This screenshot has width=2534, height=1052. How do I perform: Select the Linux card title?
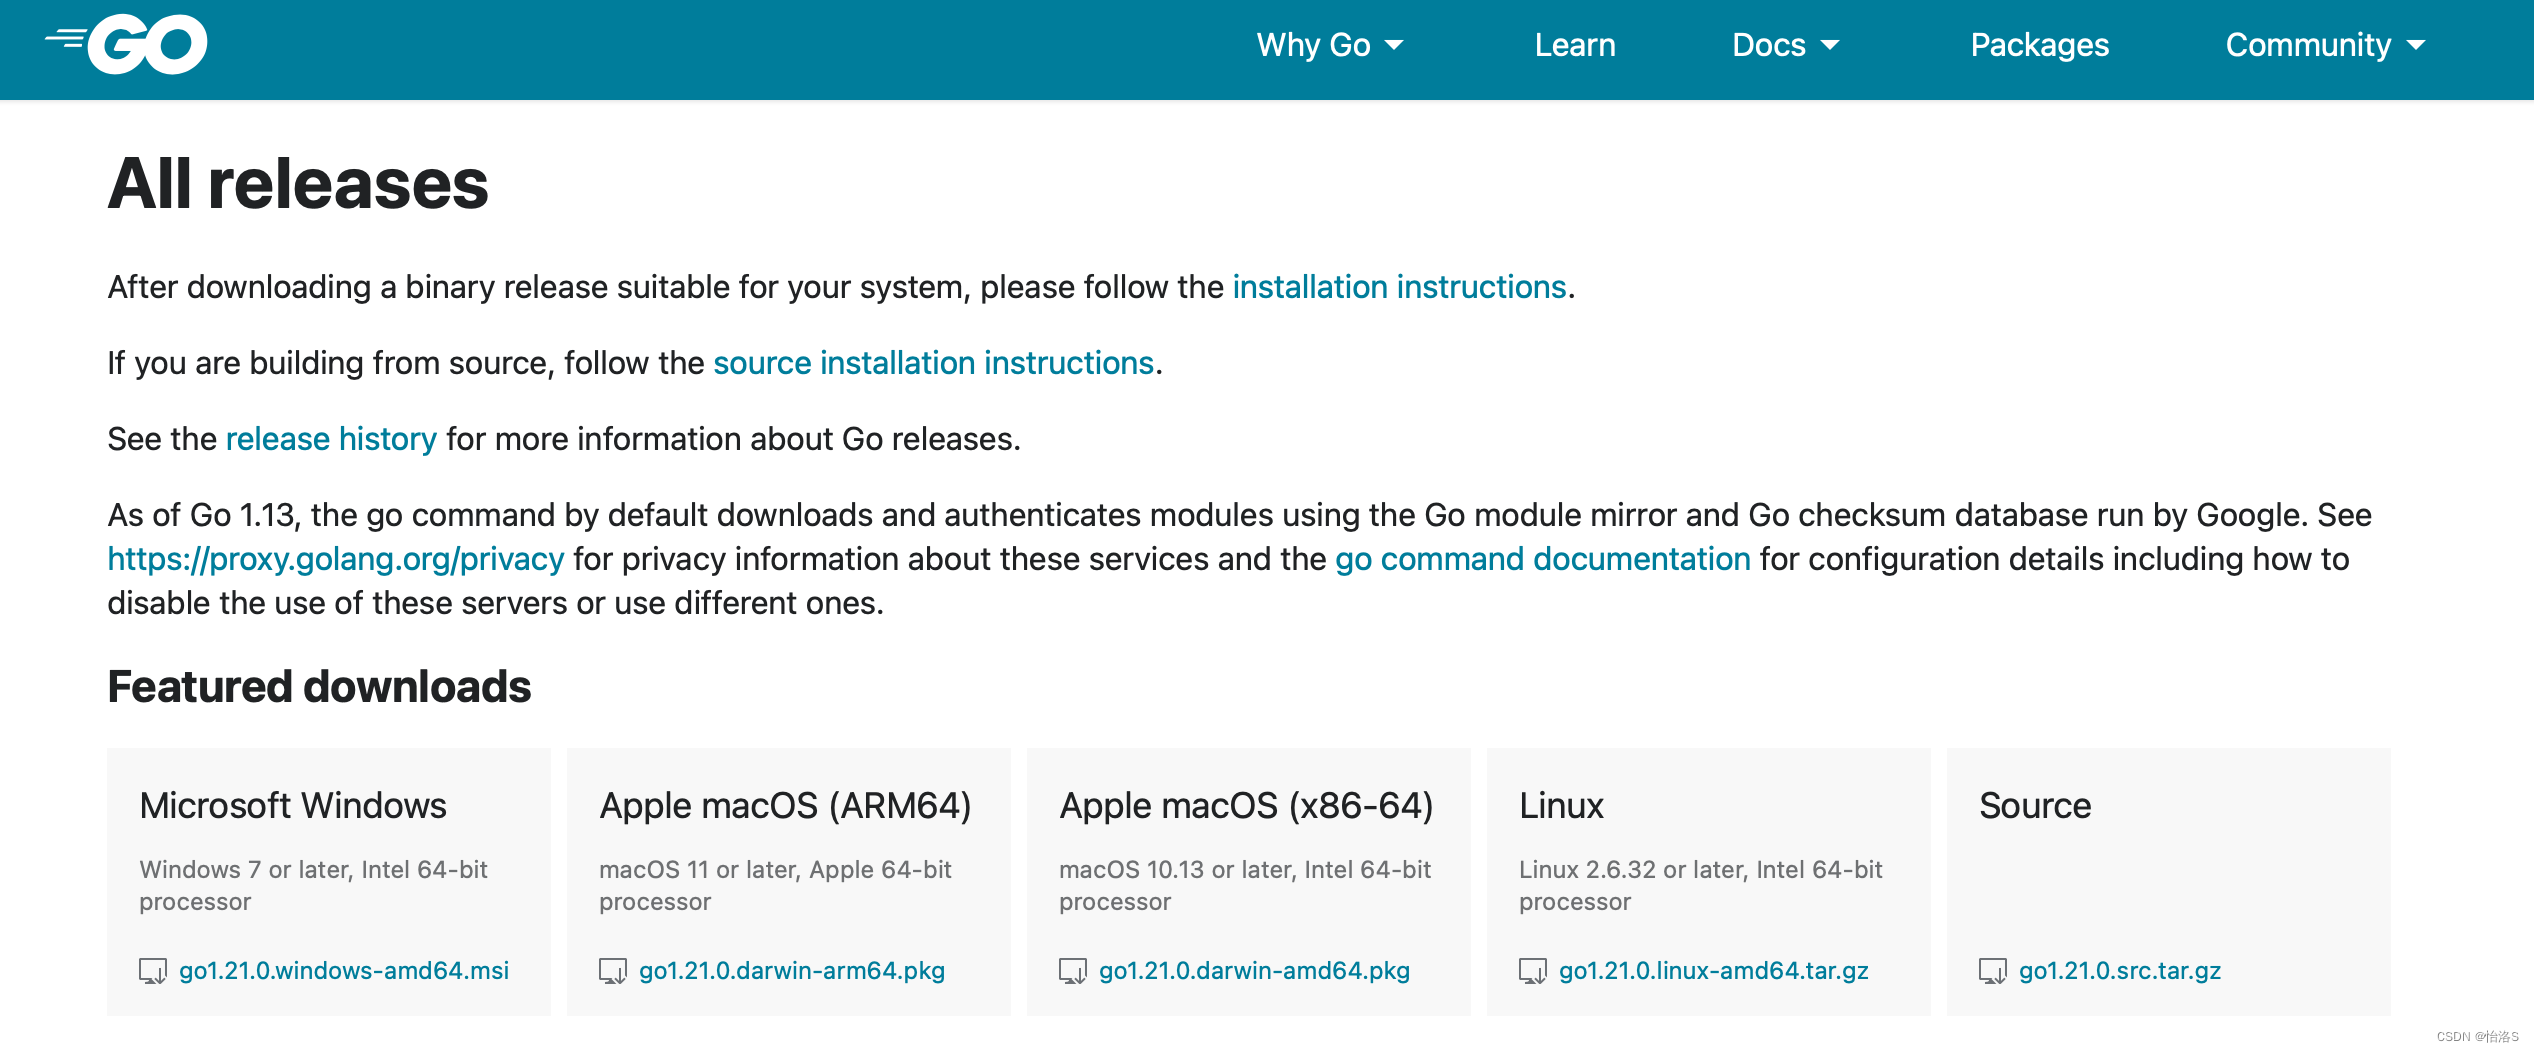(1561, 805)
